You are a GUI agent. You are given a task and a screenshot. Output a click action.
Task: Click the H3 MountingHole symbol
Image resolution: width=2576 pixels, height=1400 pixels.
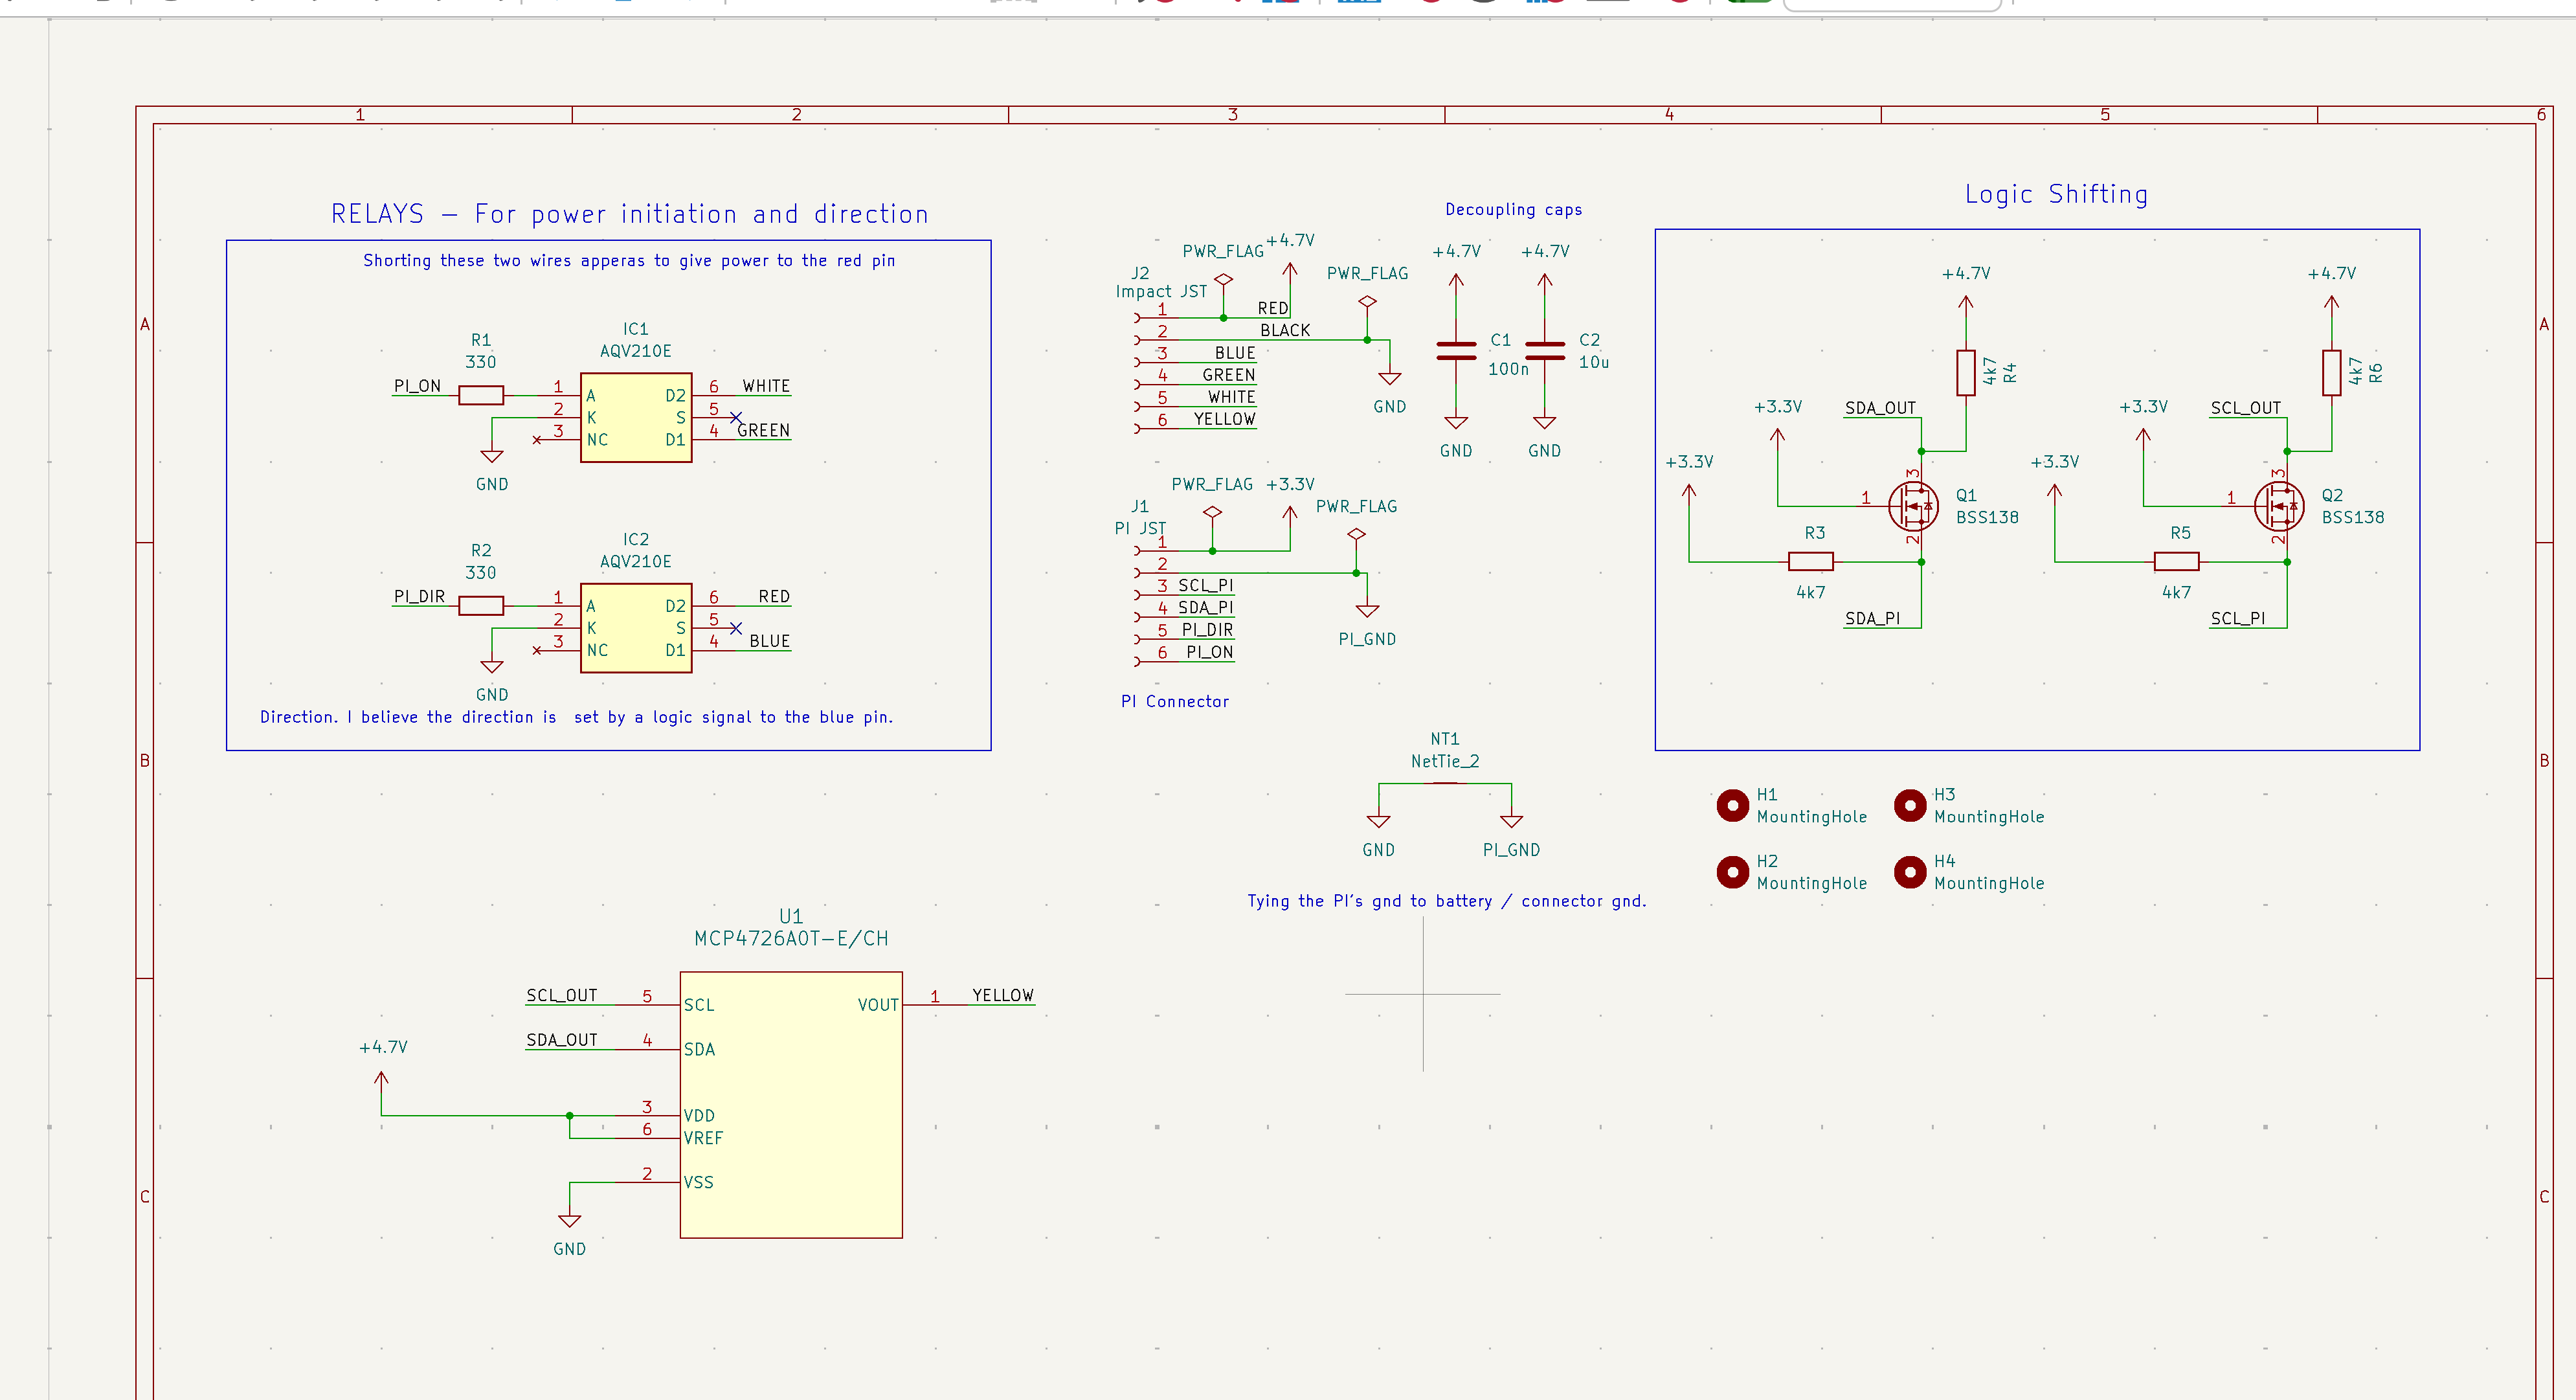[x=1910, y=805]
